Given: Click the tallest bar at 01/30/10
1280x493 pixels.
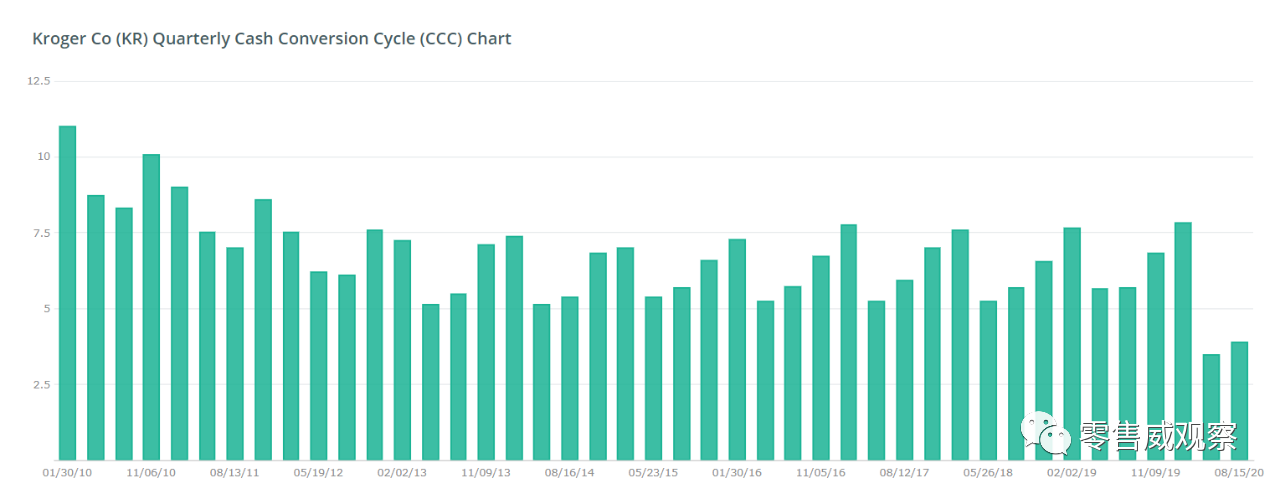Looking at the screenshot, I should [x=68, y=293].
